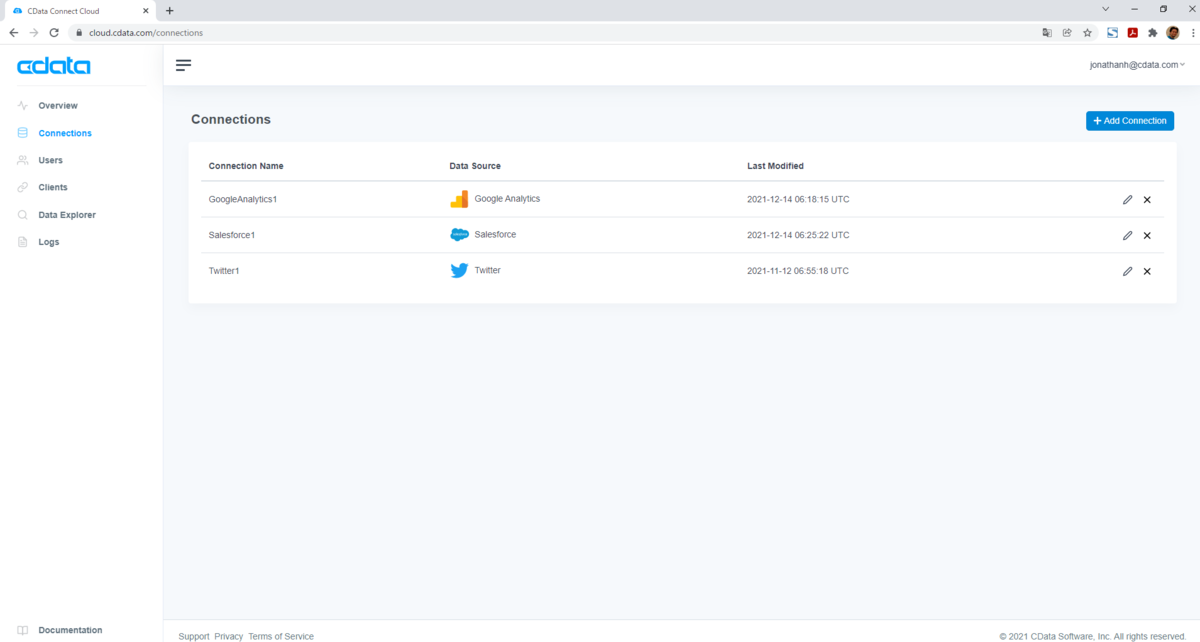Click the Documentation book icon
1200x642 pixels.
(x=23, y=630)
